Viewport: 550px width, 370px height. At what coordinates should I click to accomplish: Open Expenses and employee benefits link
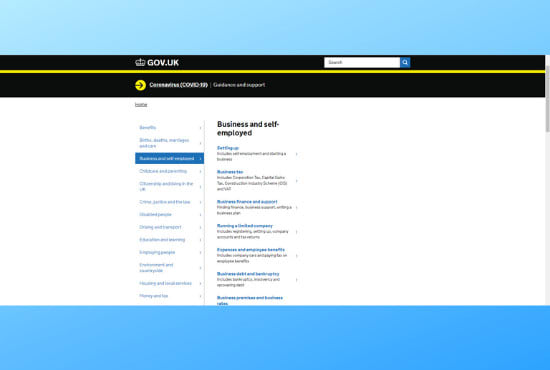251,250
